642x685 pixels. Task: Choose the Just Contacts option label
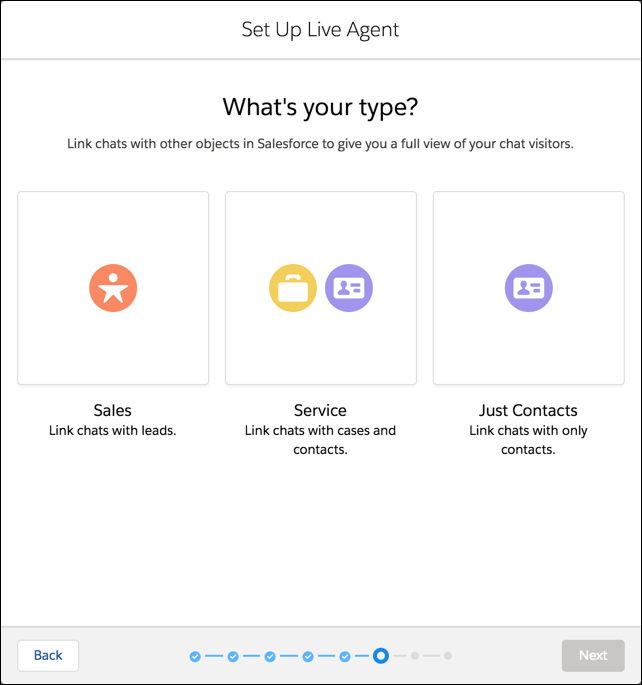(528, 410)
